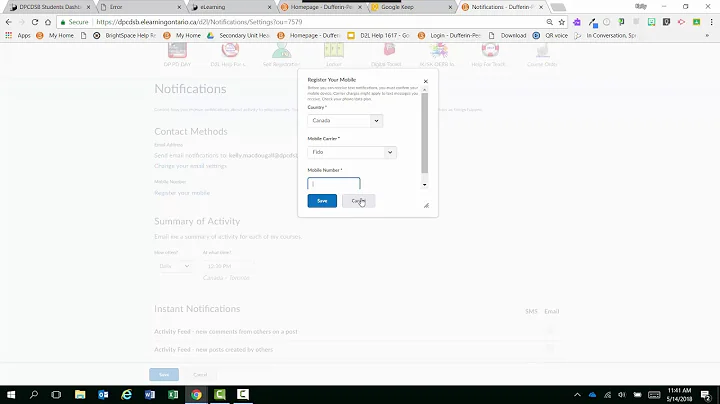
Task: Close the Register Your Mobile dialog
Action: coord(426,81)
